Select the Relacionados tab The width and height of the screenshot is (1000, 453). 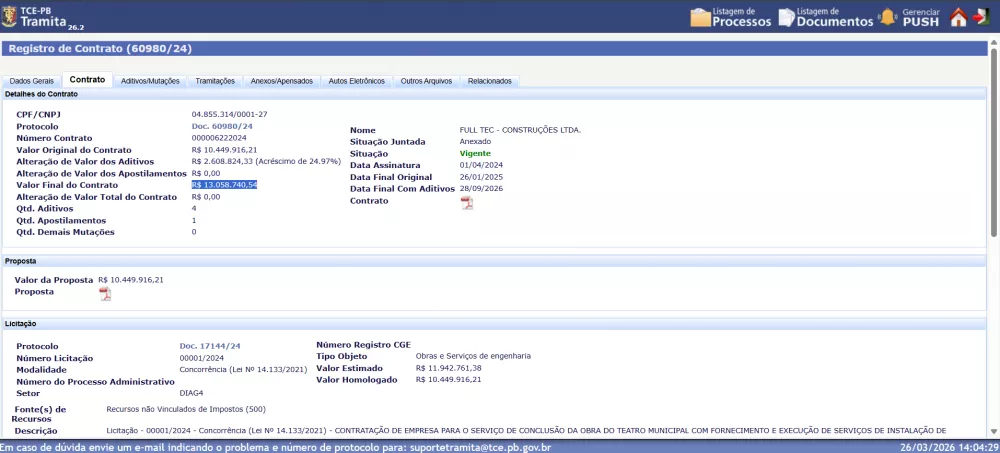[x=489, y=81]
